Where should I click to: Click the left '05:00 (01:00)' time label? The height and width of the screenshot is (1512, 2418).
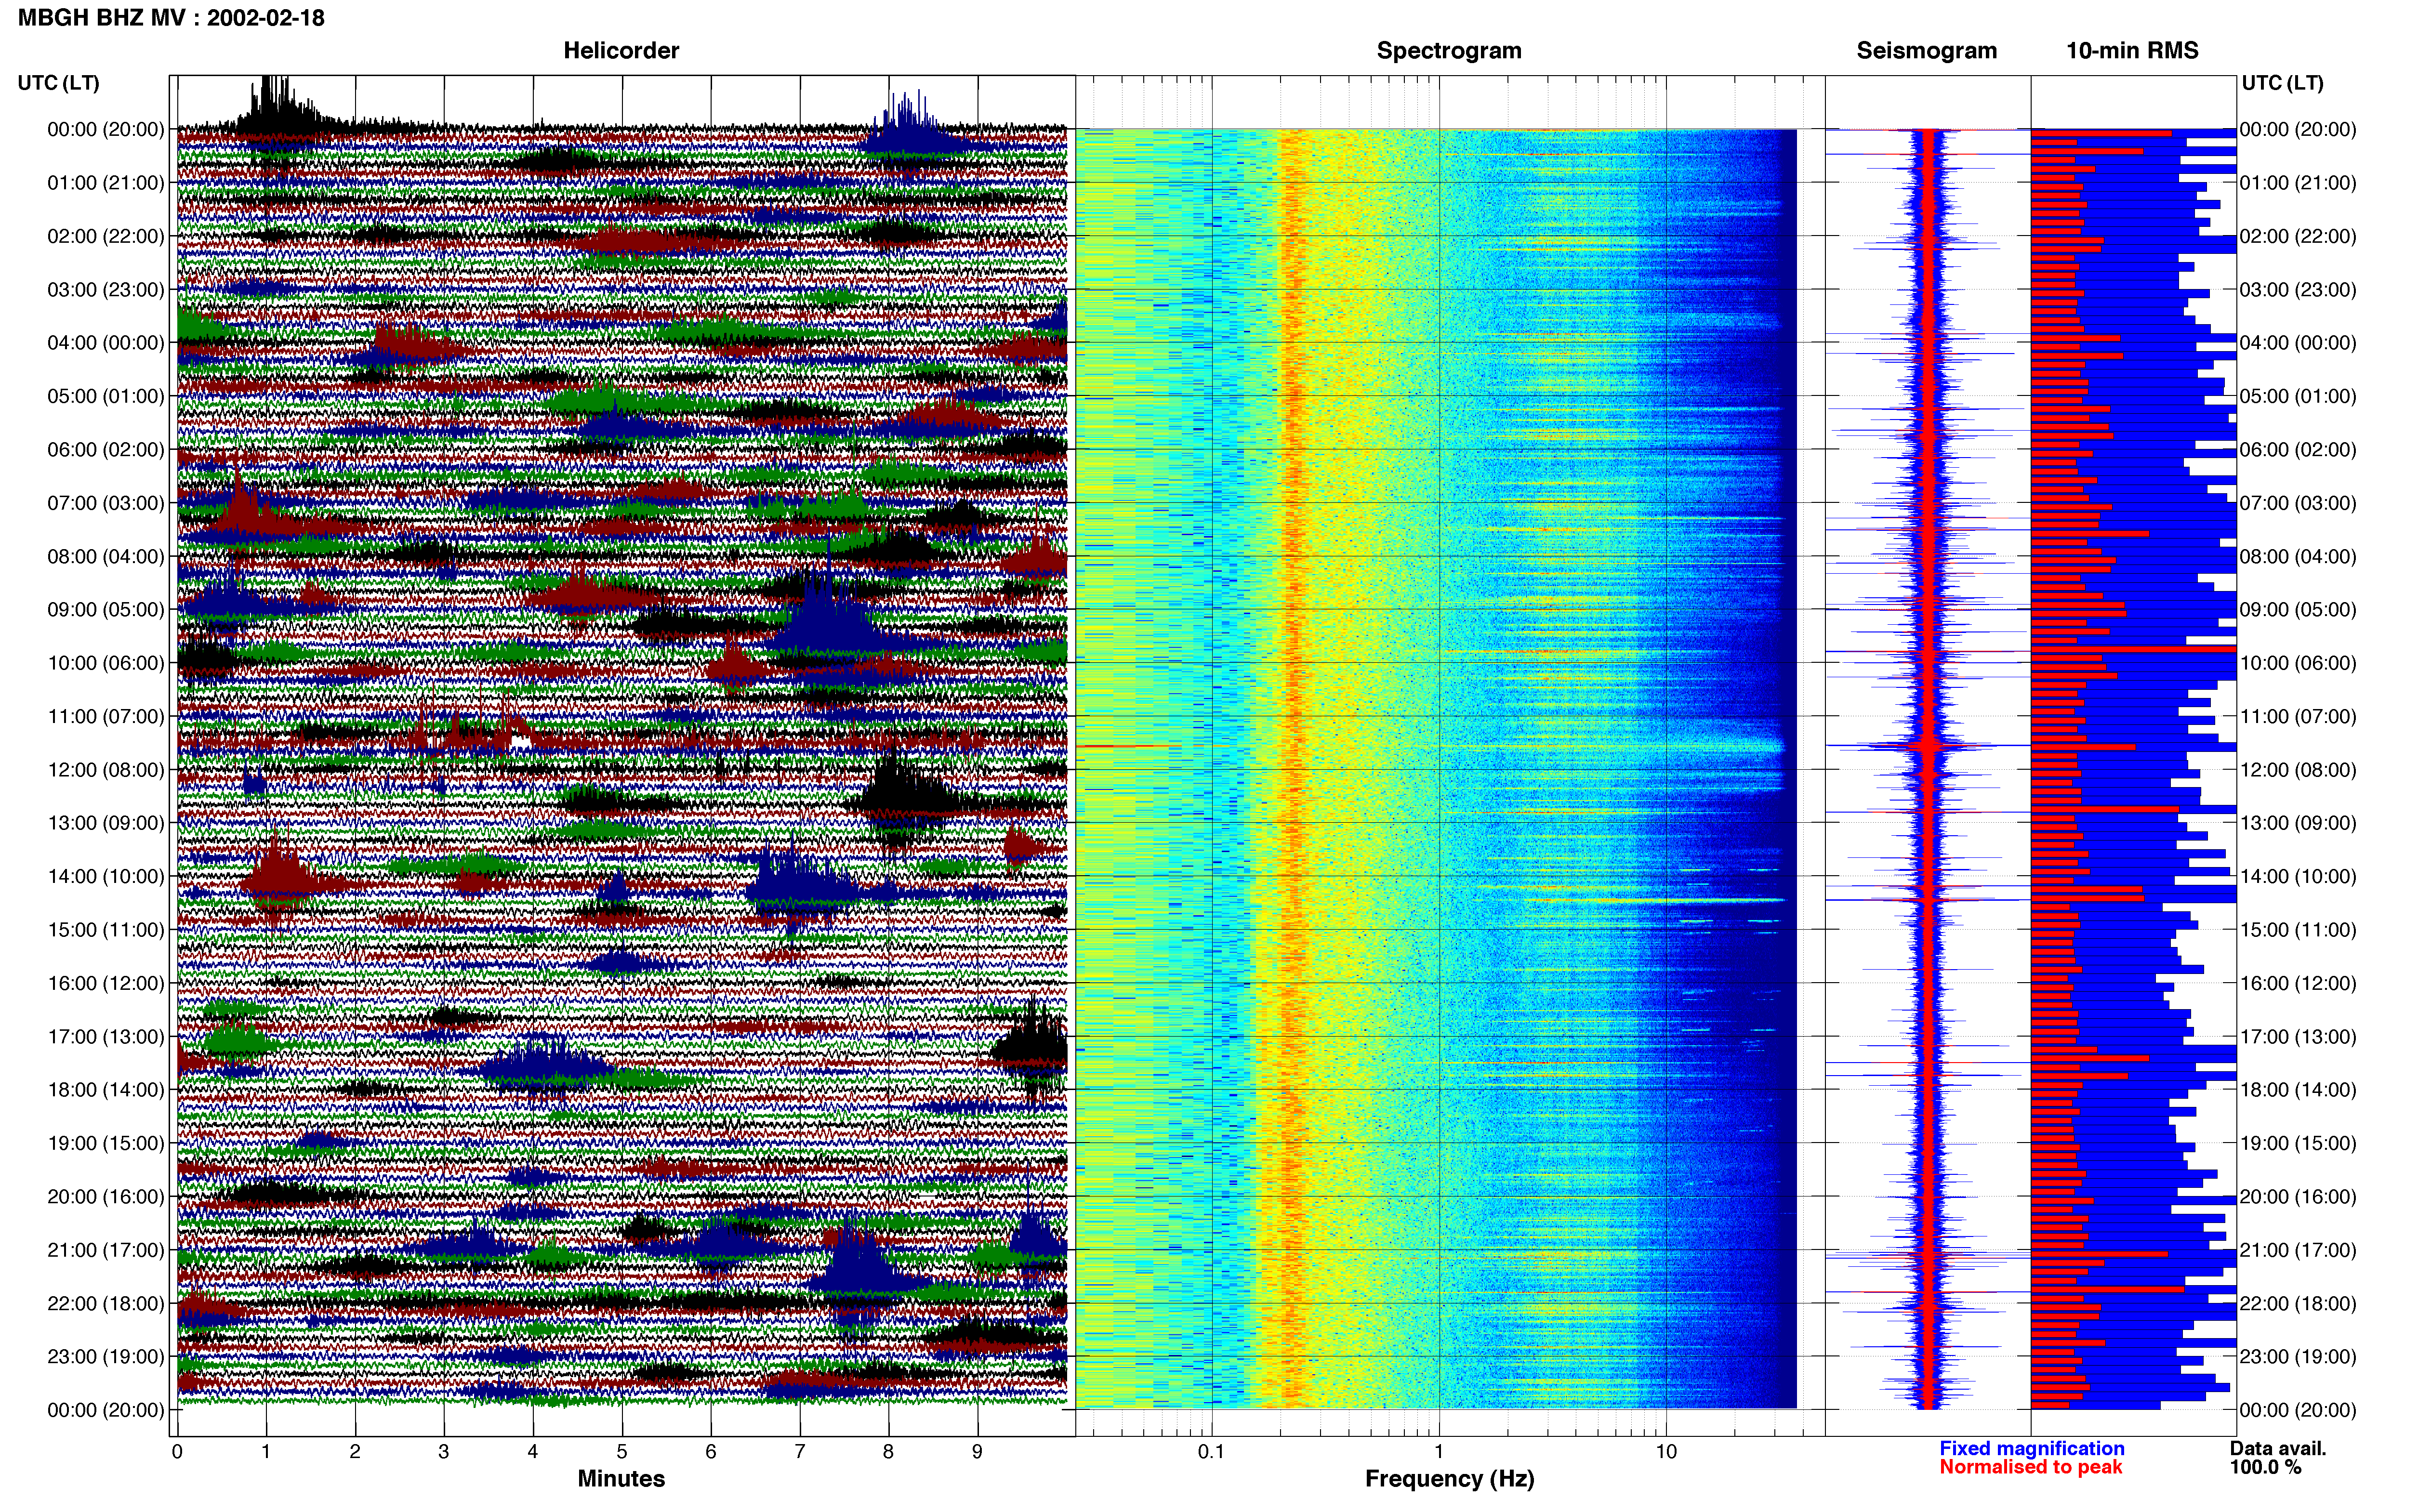(x=105, y=396)
